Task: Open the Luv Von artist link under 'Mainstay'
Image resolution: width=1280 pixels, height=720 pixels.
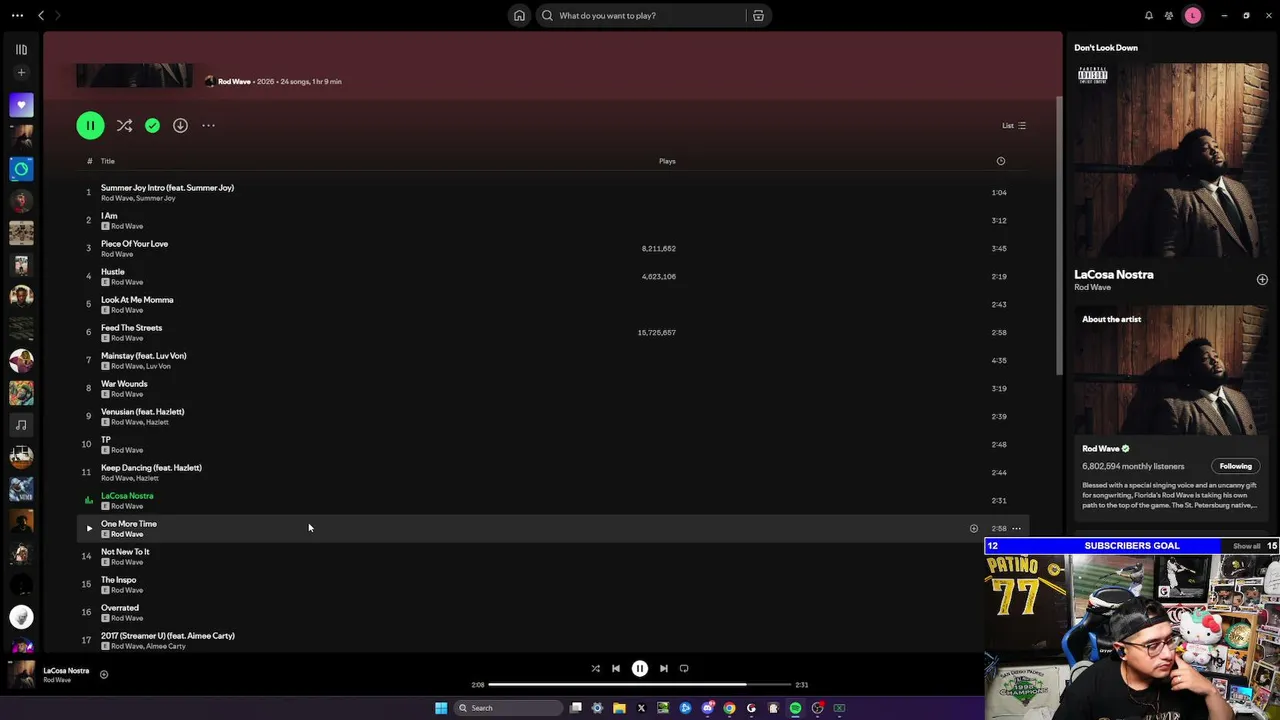Action: (x=158, y=366)
